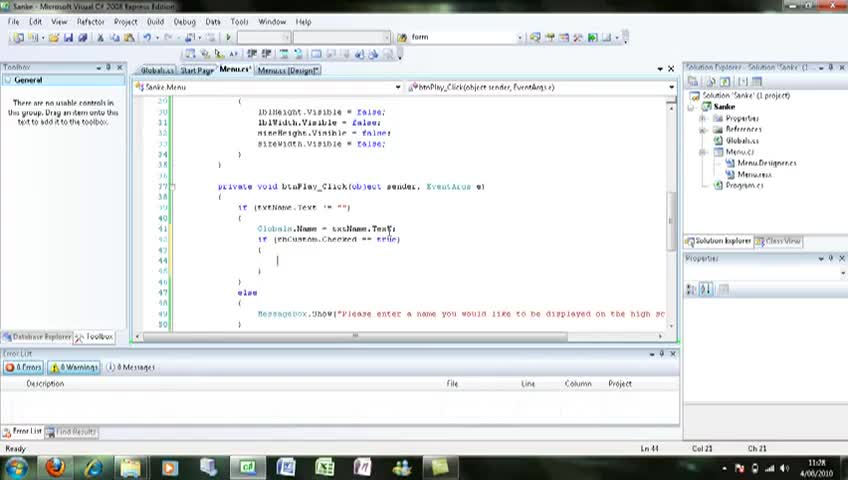
Task: Click Solution Explorer Refresh icon
Action: click(x=725, y=82)
